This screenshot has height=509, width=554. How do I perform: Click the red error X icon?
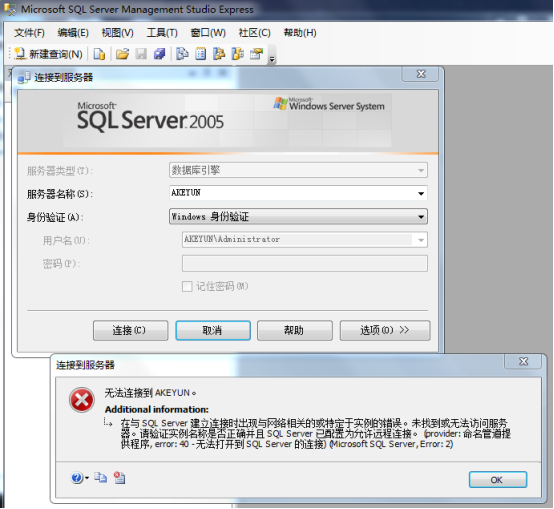(x=82, y=400)
